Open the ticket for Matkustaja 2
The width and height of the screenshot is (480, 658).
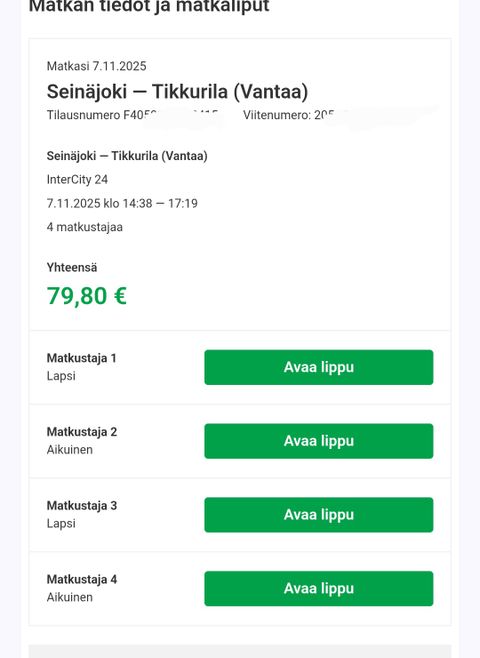pyautogui.click(x=318, y=441)
